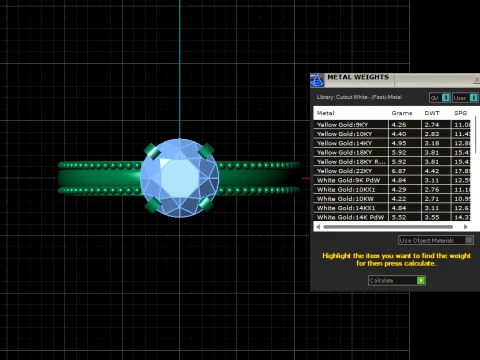The width and height of the screenshot is (480, 360).
Task: Select the Yellow Gold:18KY row
Action: point(392,152)
